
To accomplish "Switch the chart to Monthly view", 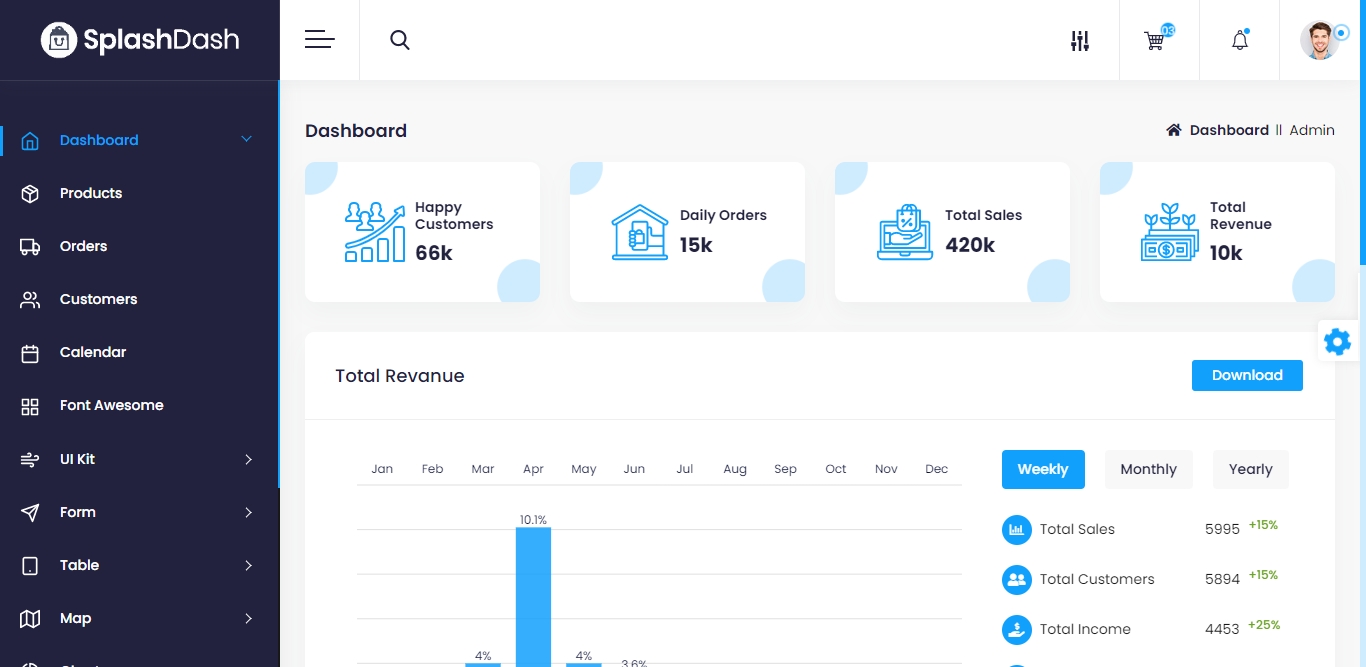I will 1148,469.
